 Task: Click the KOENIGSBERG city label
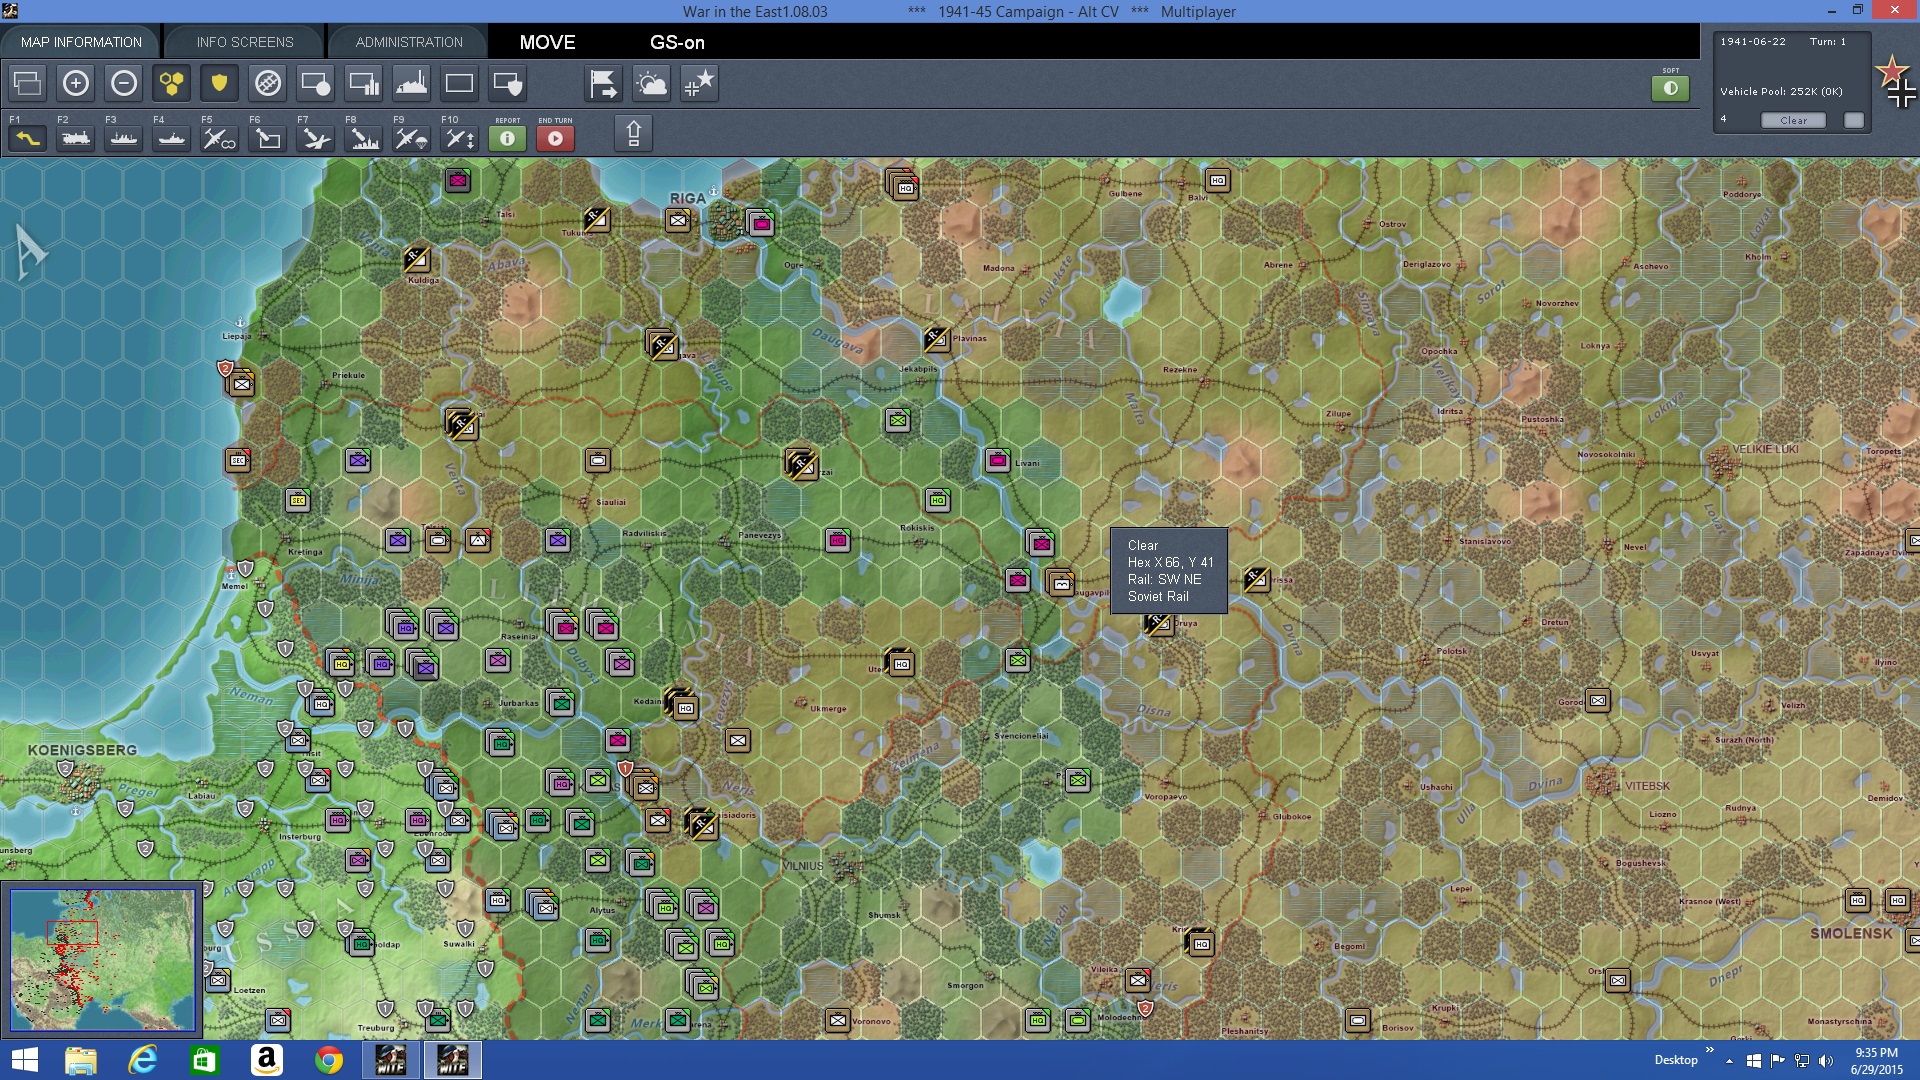pyautogui.click(x=82, y=750)
